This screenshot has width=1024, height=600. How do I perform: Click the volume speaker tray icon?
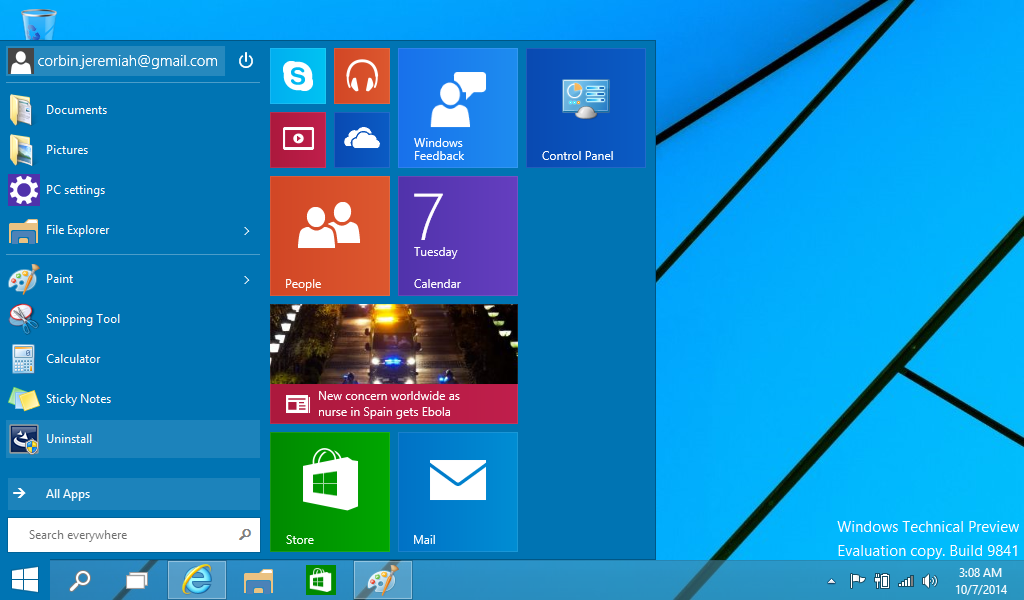tap(929, 580)
